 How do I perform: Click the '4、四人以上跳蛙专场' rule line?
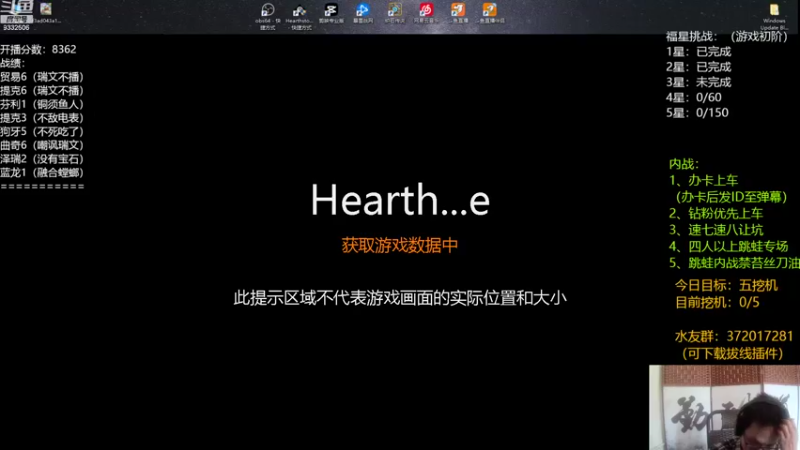[x=729, y=246]
